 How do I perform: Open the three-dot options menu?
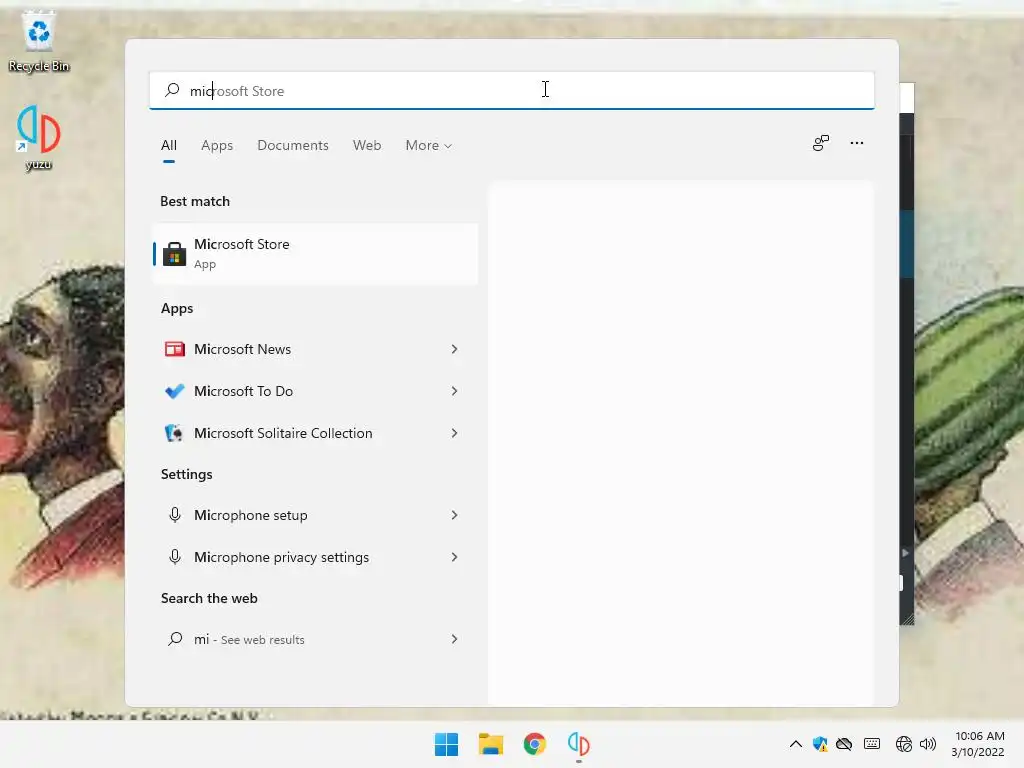(x=857, y=143)
